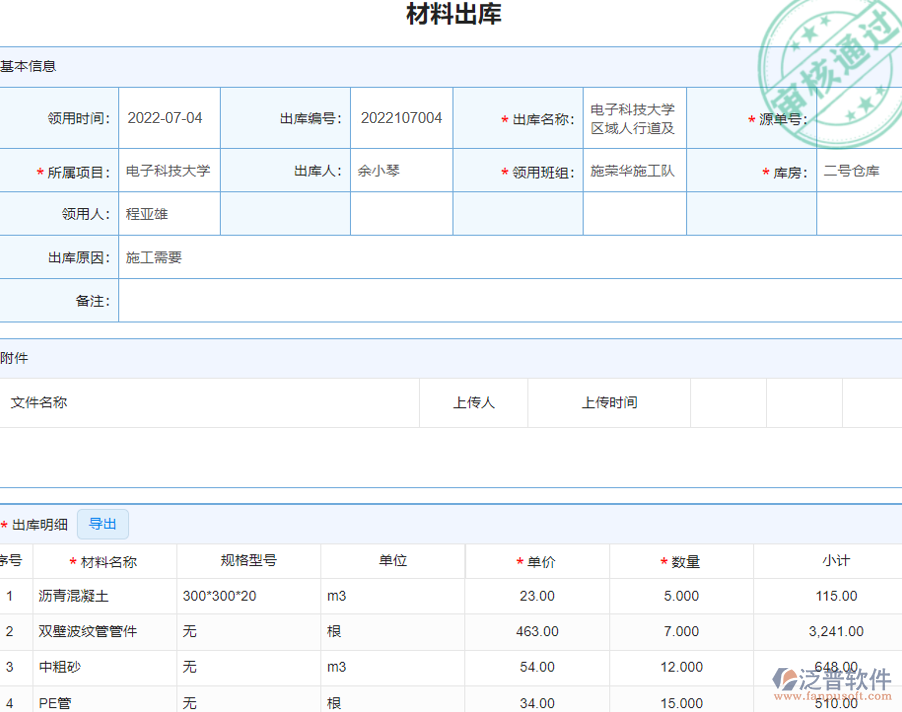Image resolution: width=902 pixels, height=712 pixels.
Task: Click the 单价 column header in the detail table
Action: click(x=536, y=561)
